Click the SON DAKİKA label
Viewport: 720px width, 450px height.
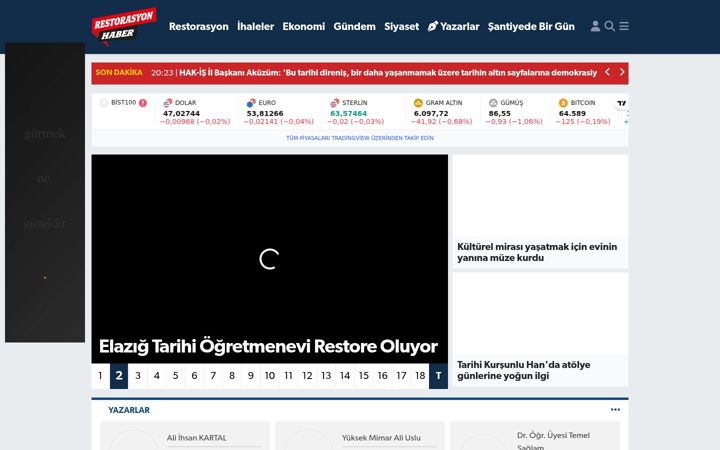(119, 72)
